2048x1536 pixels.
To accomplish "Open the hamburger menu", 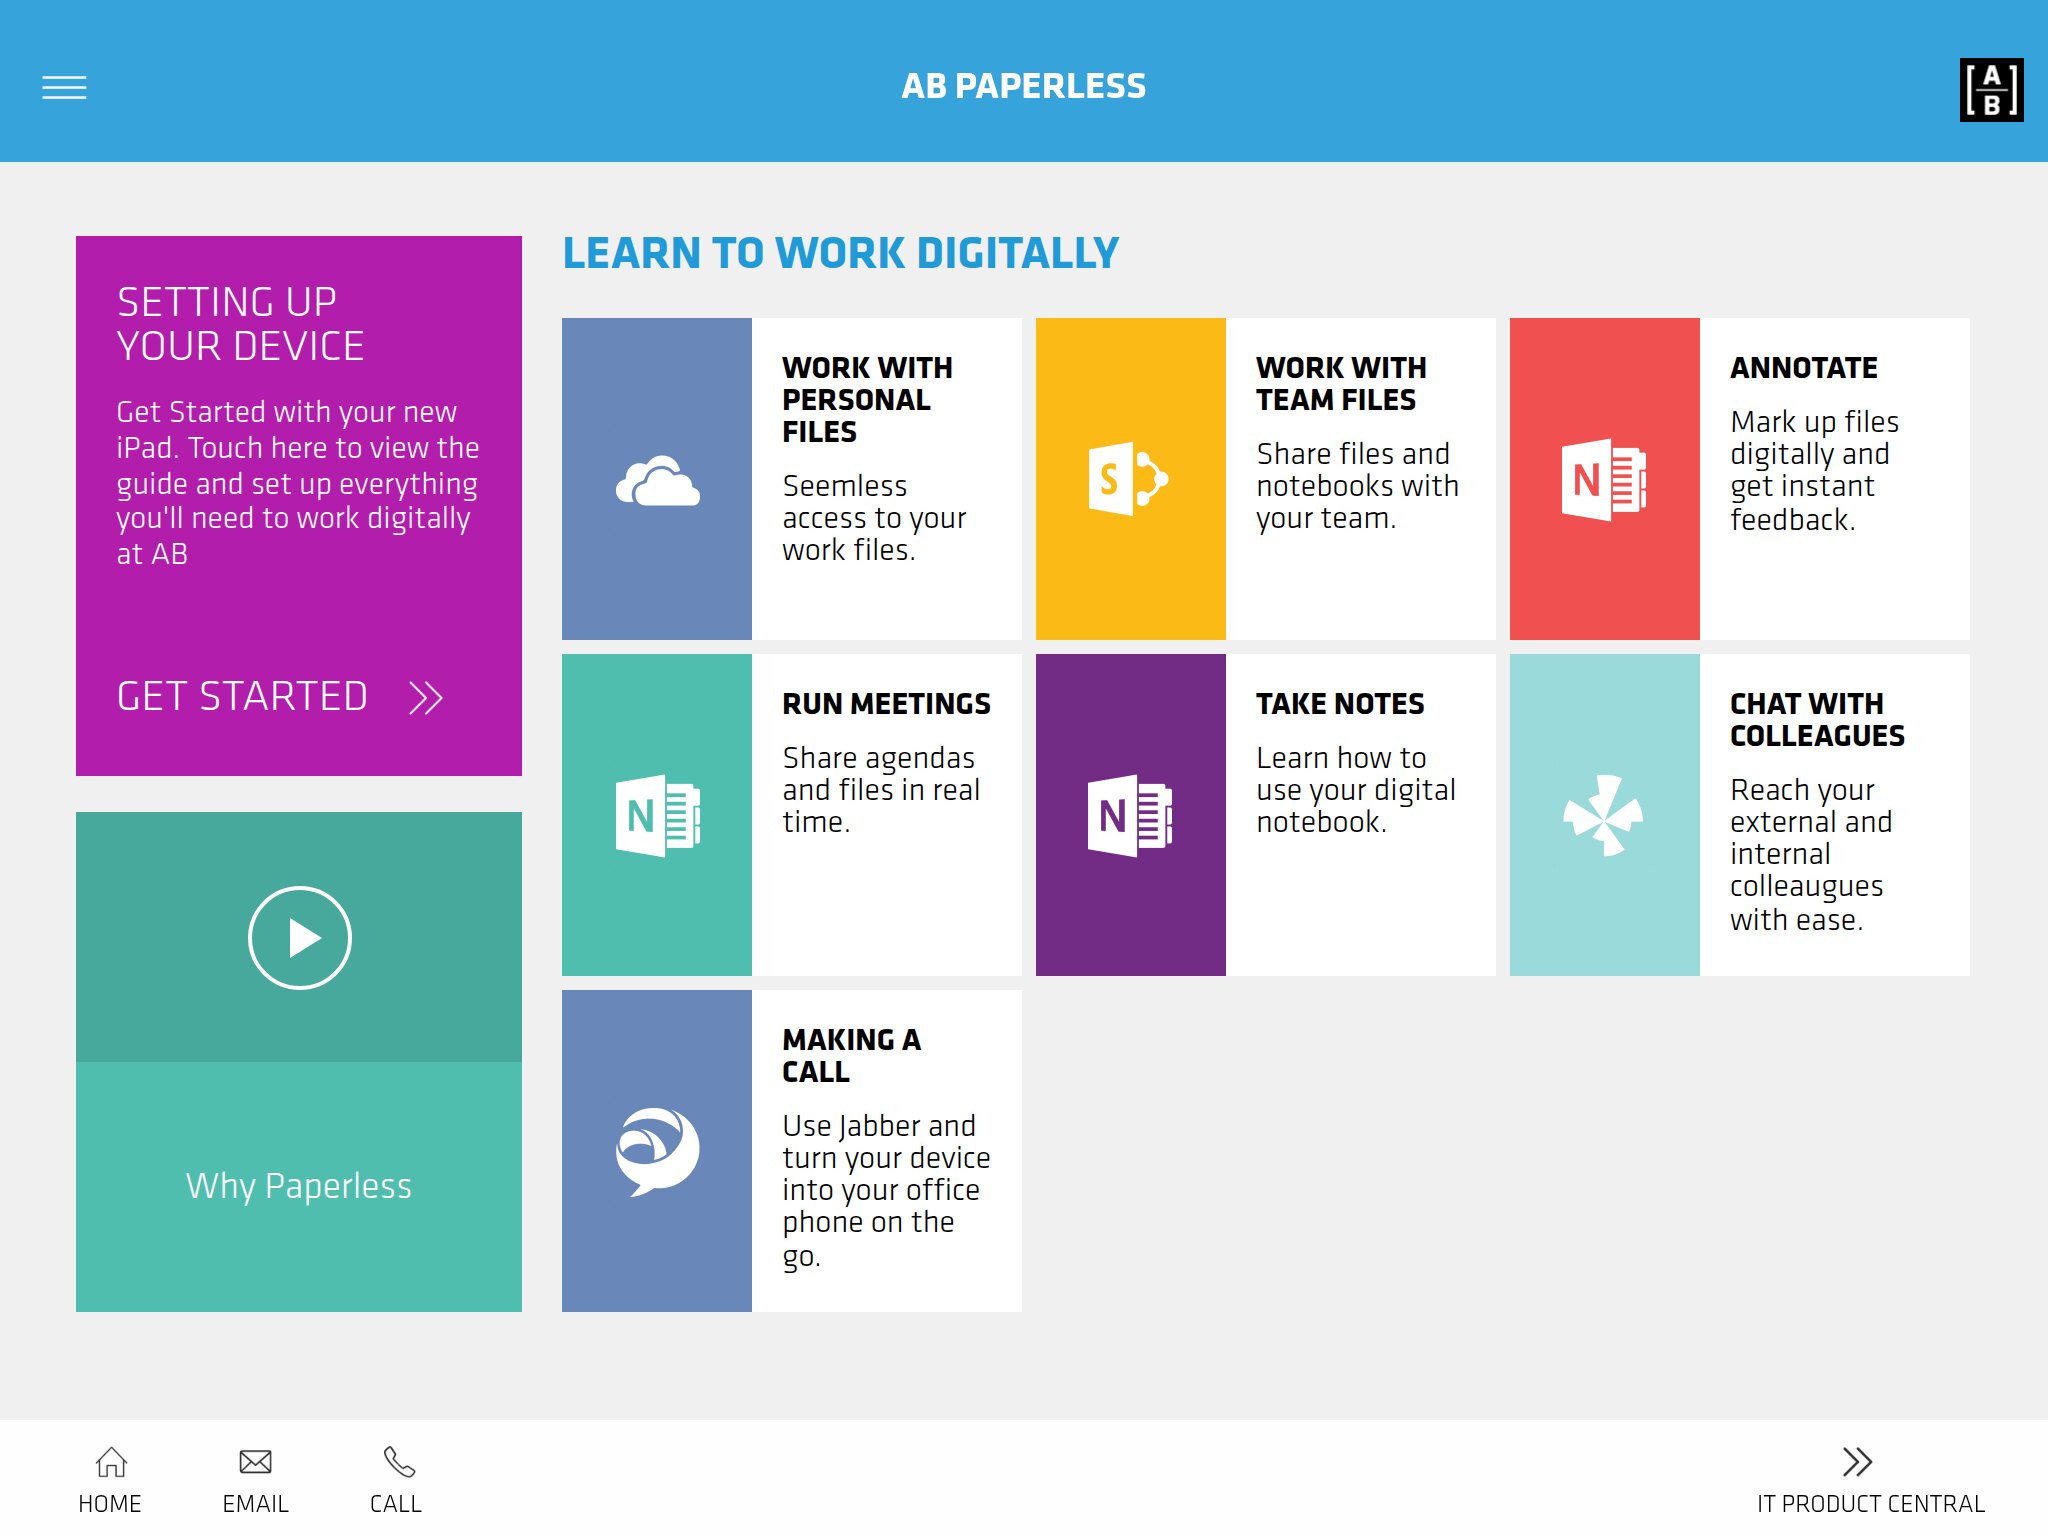I will [x=64, y=88].
